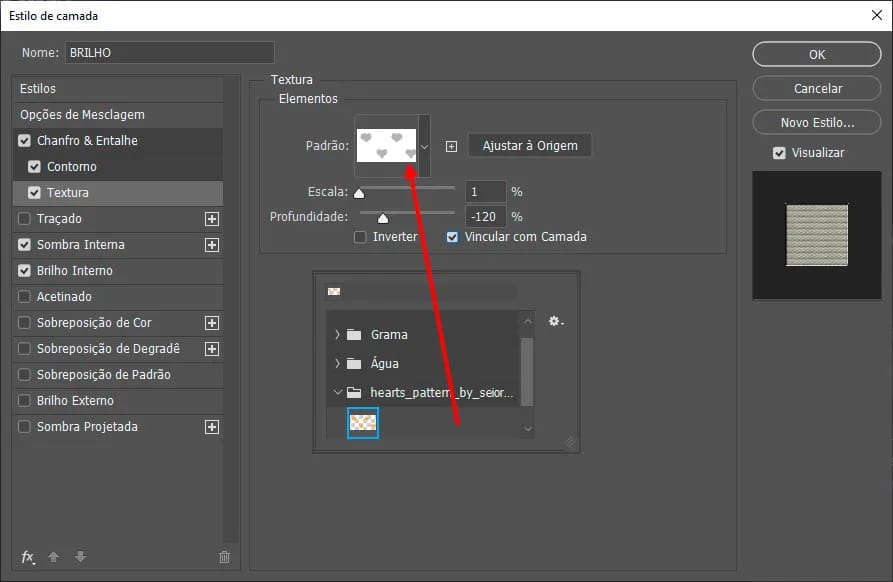Collapse the hearts_pattern group
Viewport: 893px width, 582px height.
[337, 392]
